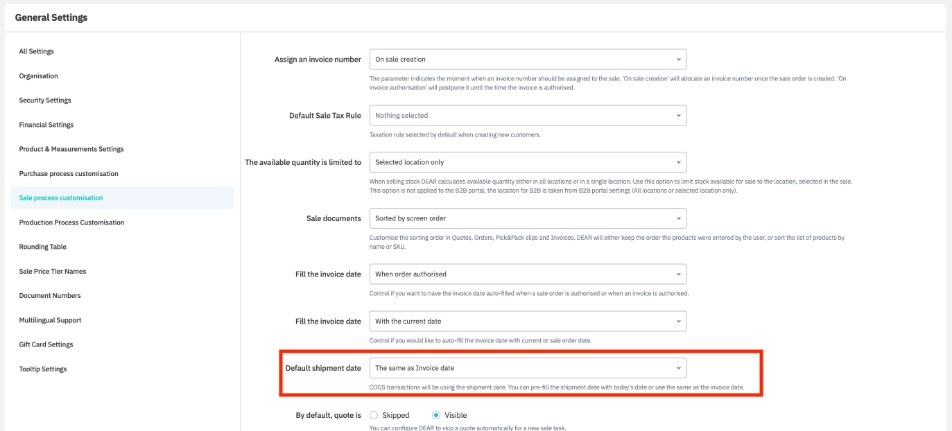
Task: Go to All Settings in sidebar
Action: 37,51
